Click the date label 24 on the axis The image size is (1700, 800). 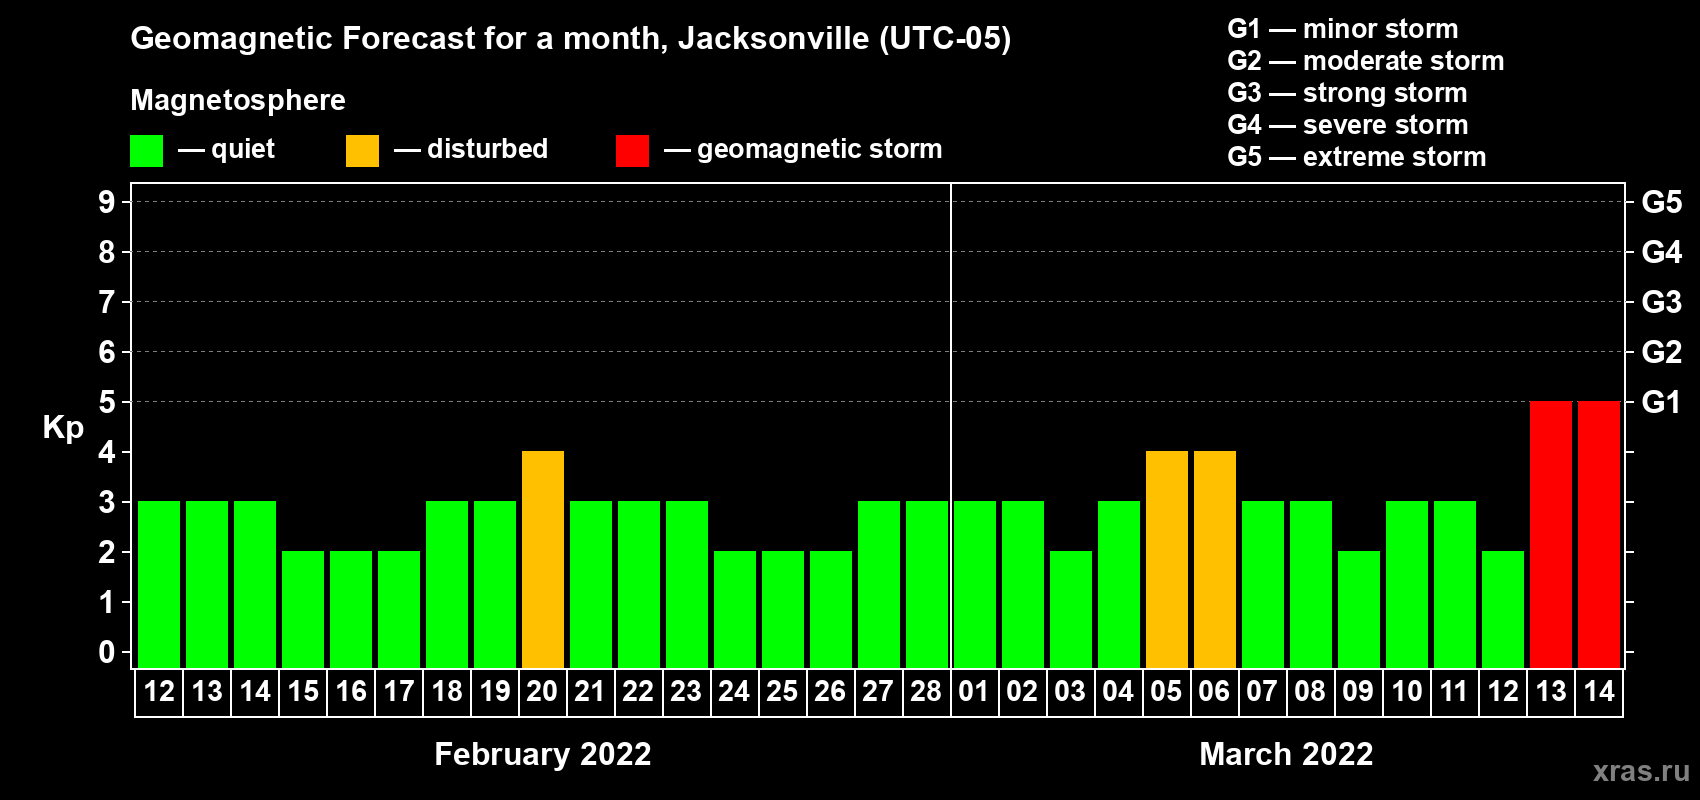click(735, 692)
